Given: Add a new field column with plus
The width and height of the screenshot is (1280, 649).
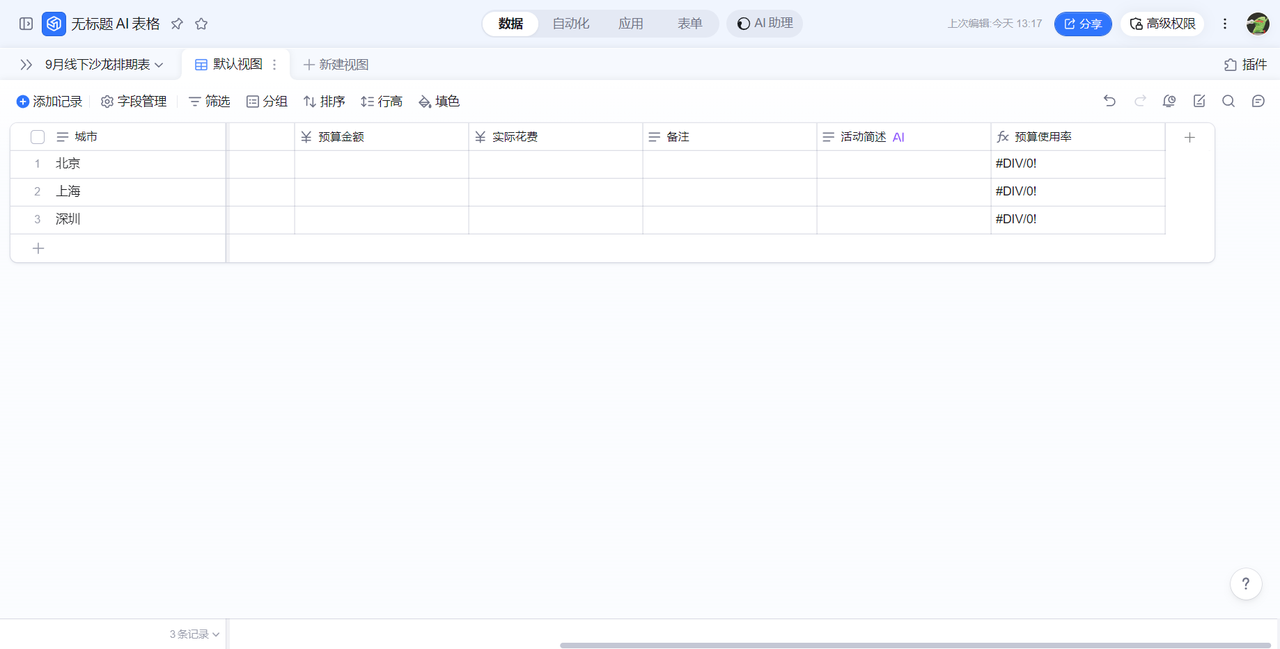Looking at the screenshot, I should click(1189, 137).
